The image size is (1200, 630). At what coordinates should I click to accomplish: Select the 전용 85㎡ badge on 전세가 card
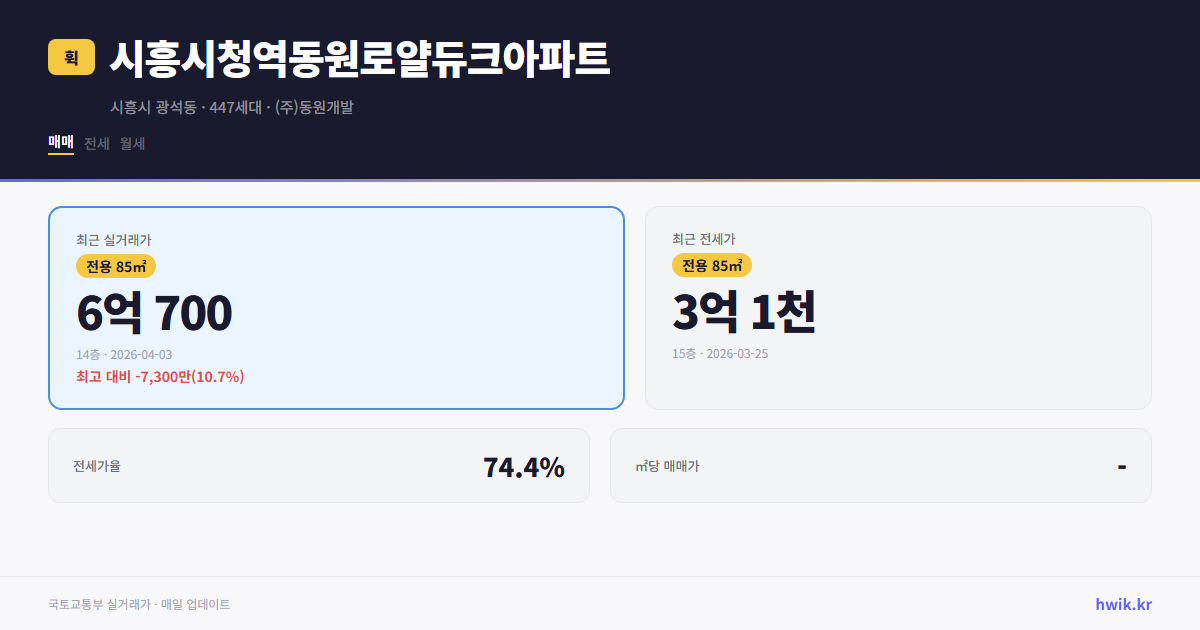tap(712, 265)
